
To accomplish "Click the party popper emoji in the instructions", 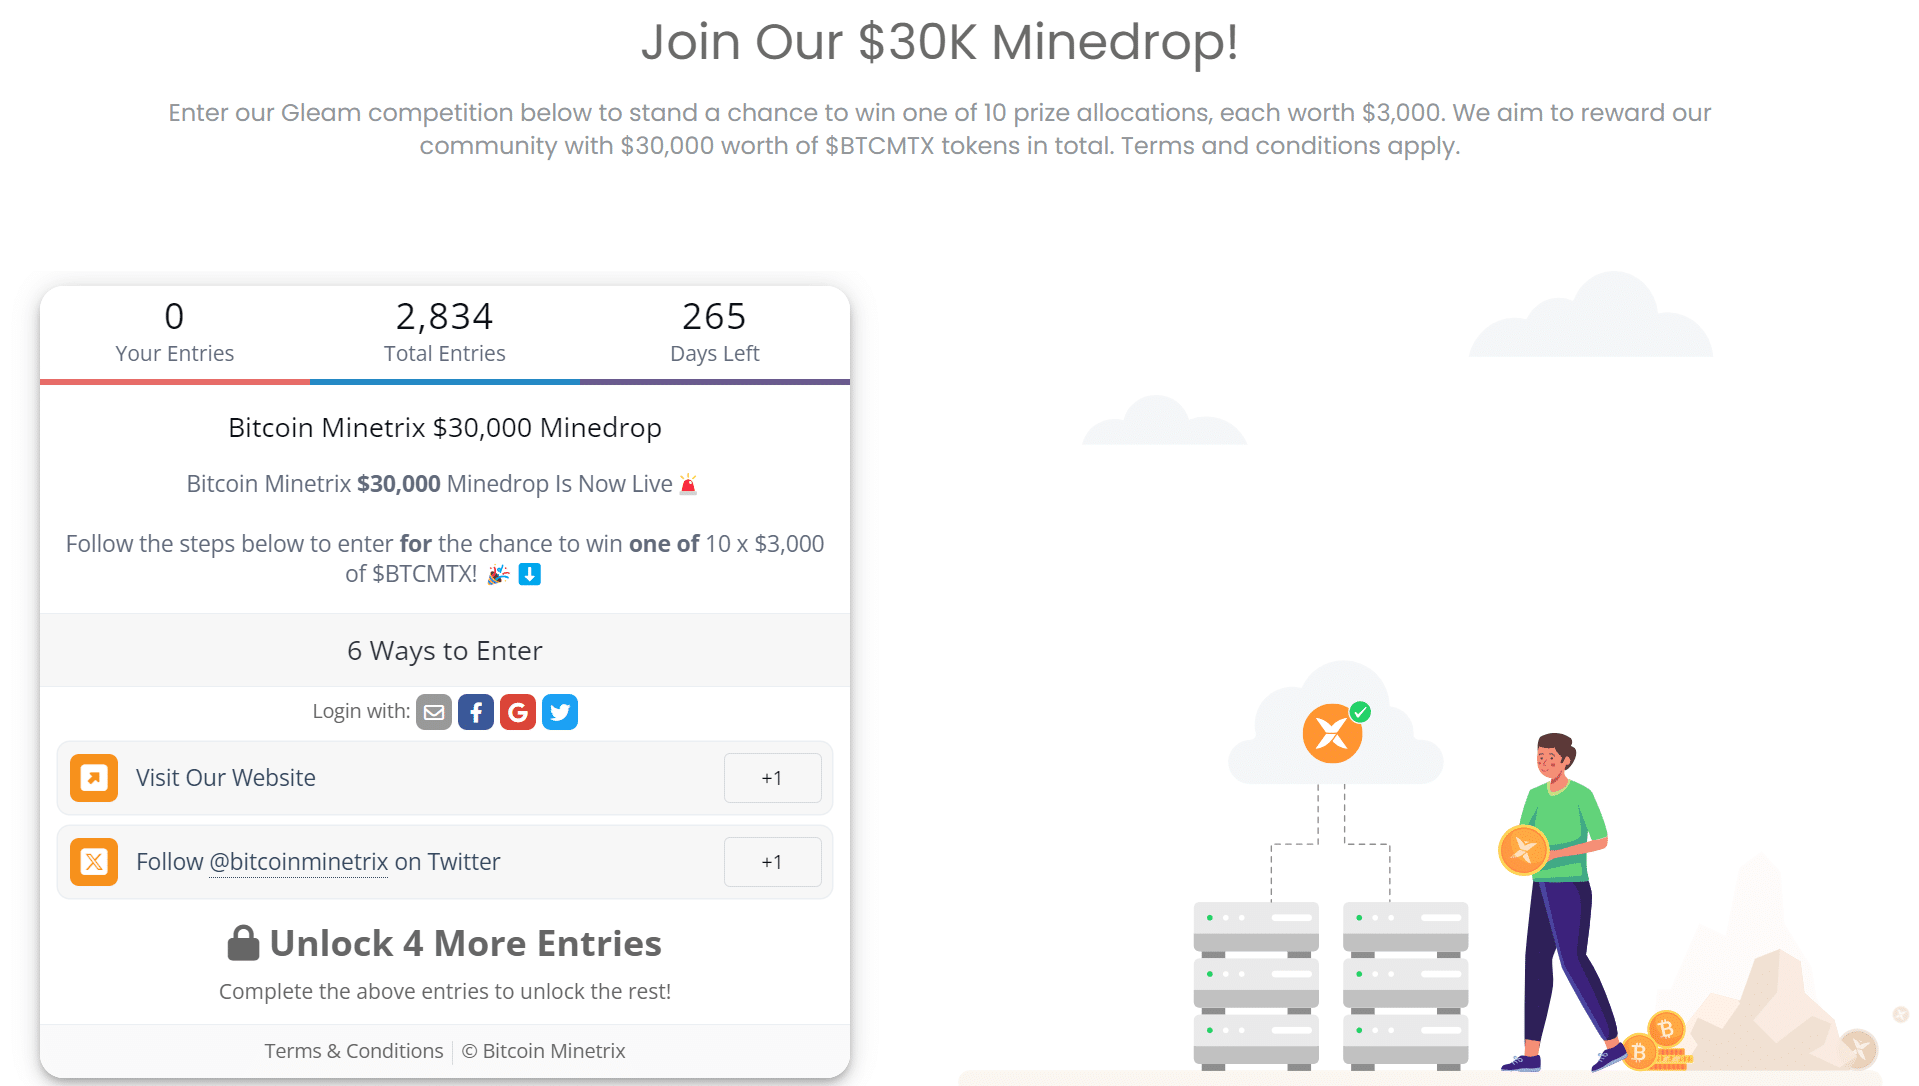I will point(497,574).
